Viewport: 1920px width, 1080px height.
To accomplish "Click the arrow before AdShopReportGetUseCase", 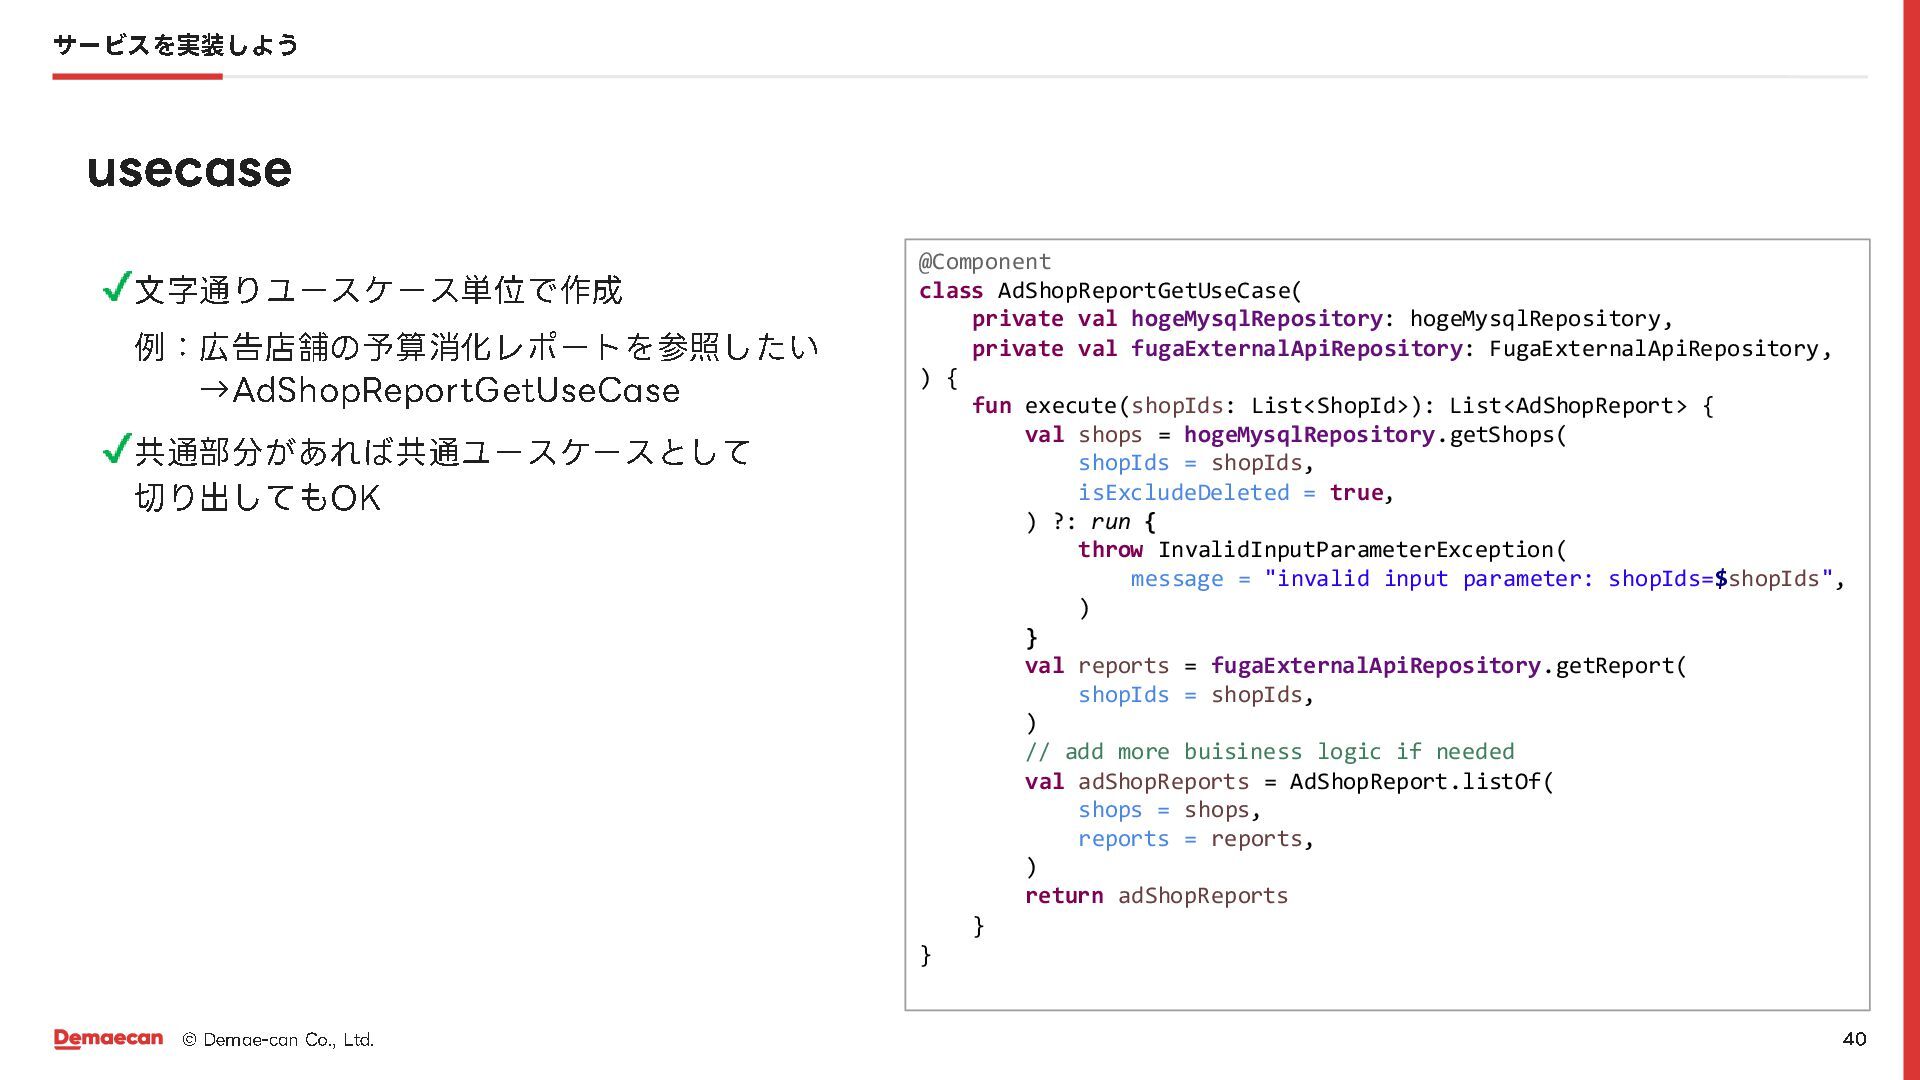I will pos(214,390).
